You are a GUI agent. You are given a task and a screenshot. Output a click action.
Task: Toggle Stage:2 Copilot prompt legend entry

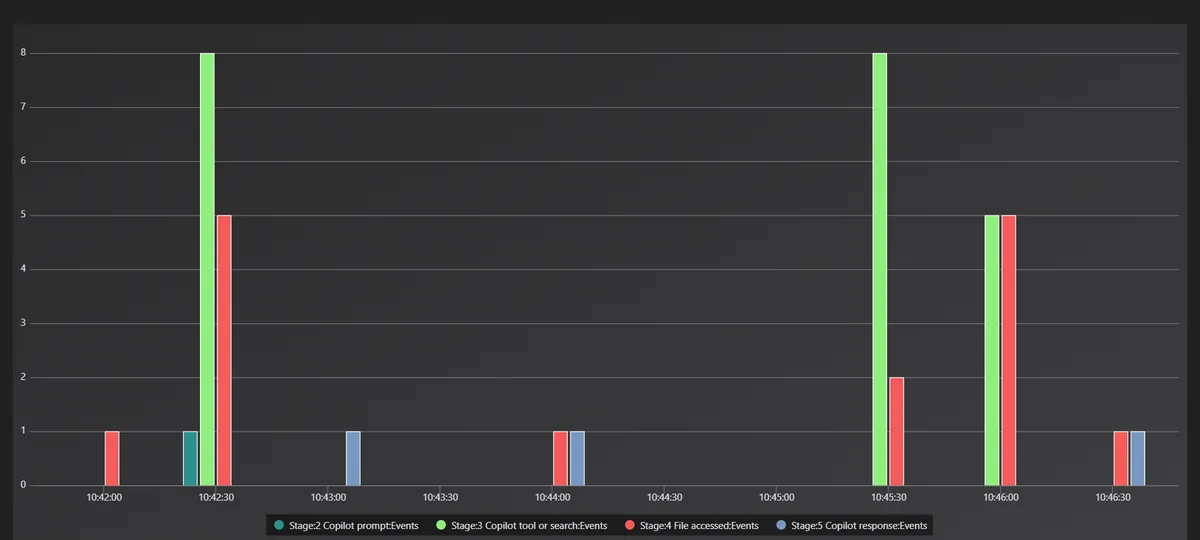click(346, 525)
